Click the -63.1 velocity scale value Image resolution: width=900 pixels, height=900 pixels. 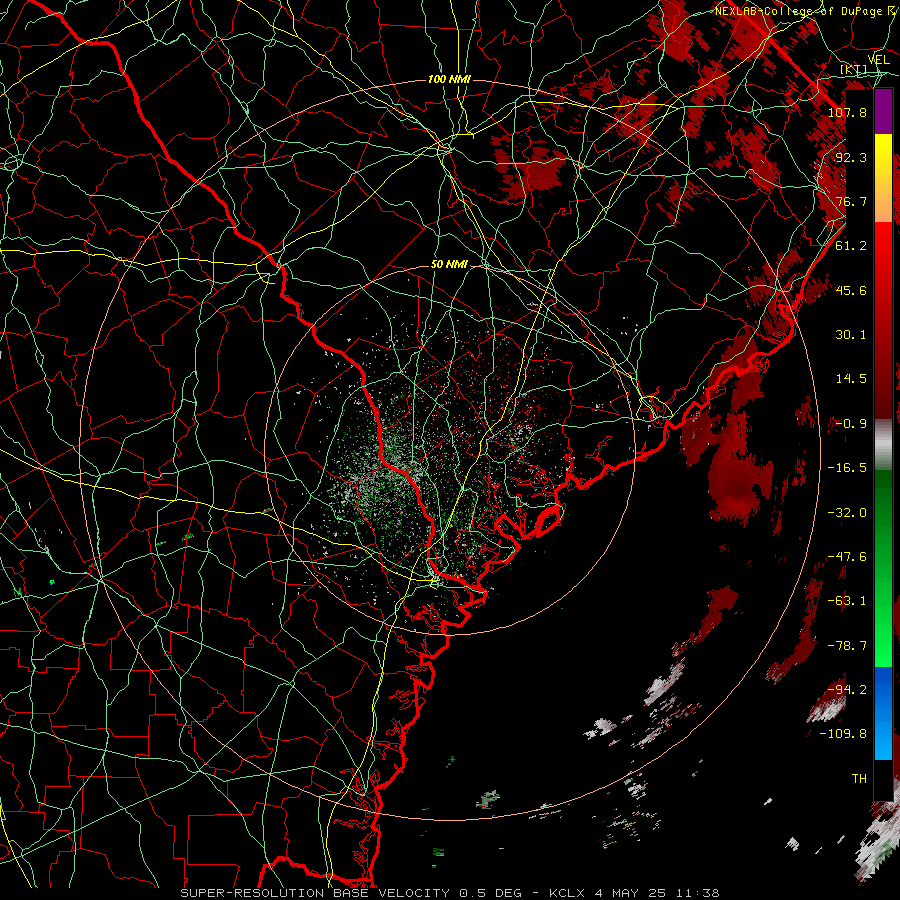[847, 601]
